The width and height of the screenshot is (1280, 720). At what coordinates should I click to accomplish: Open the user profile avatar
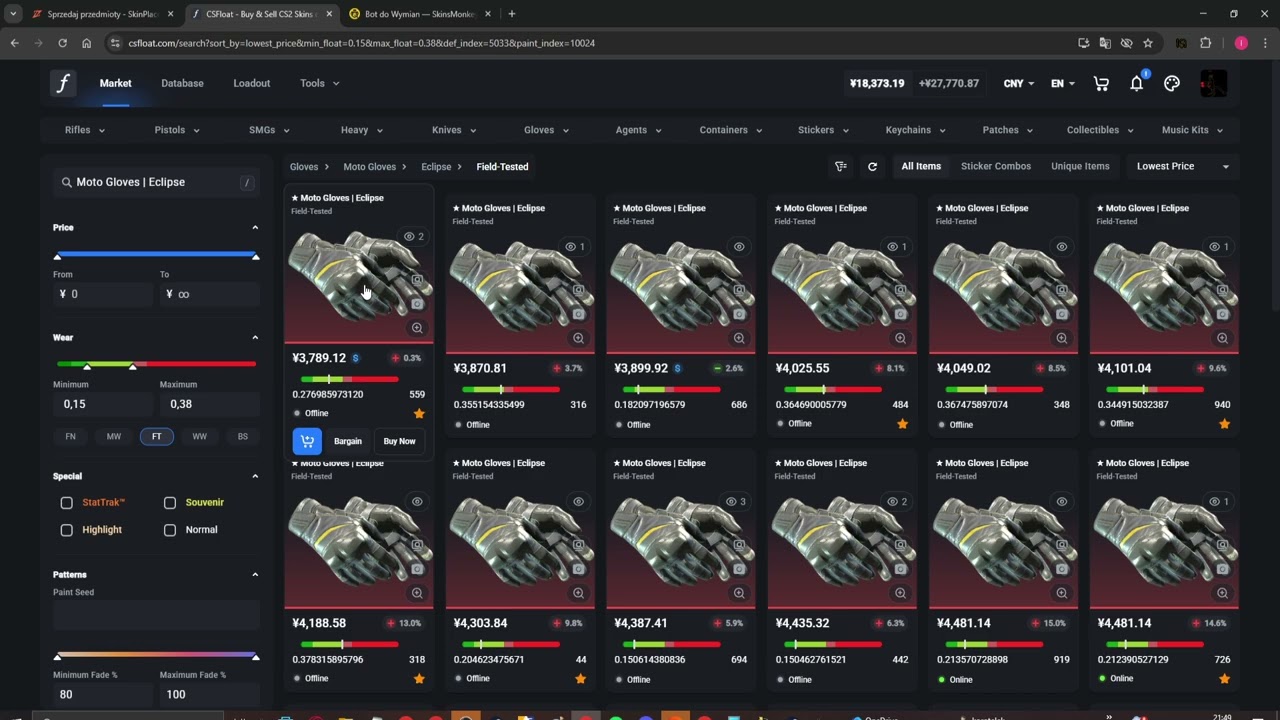pyautogui.click(x=1214, y=84)
